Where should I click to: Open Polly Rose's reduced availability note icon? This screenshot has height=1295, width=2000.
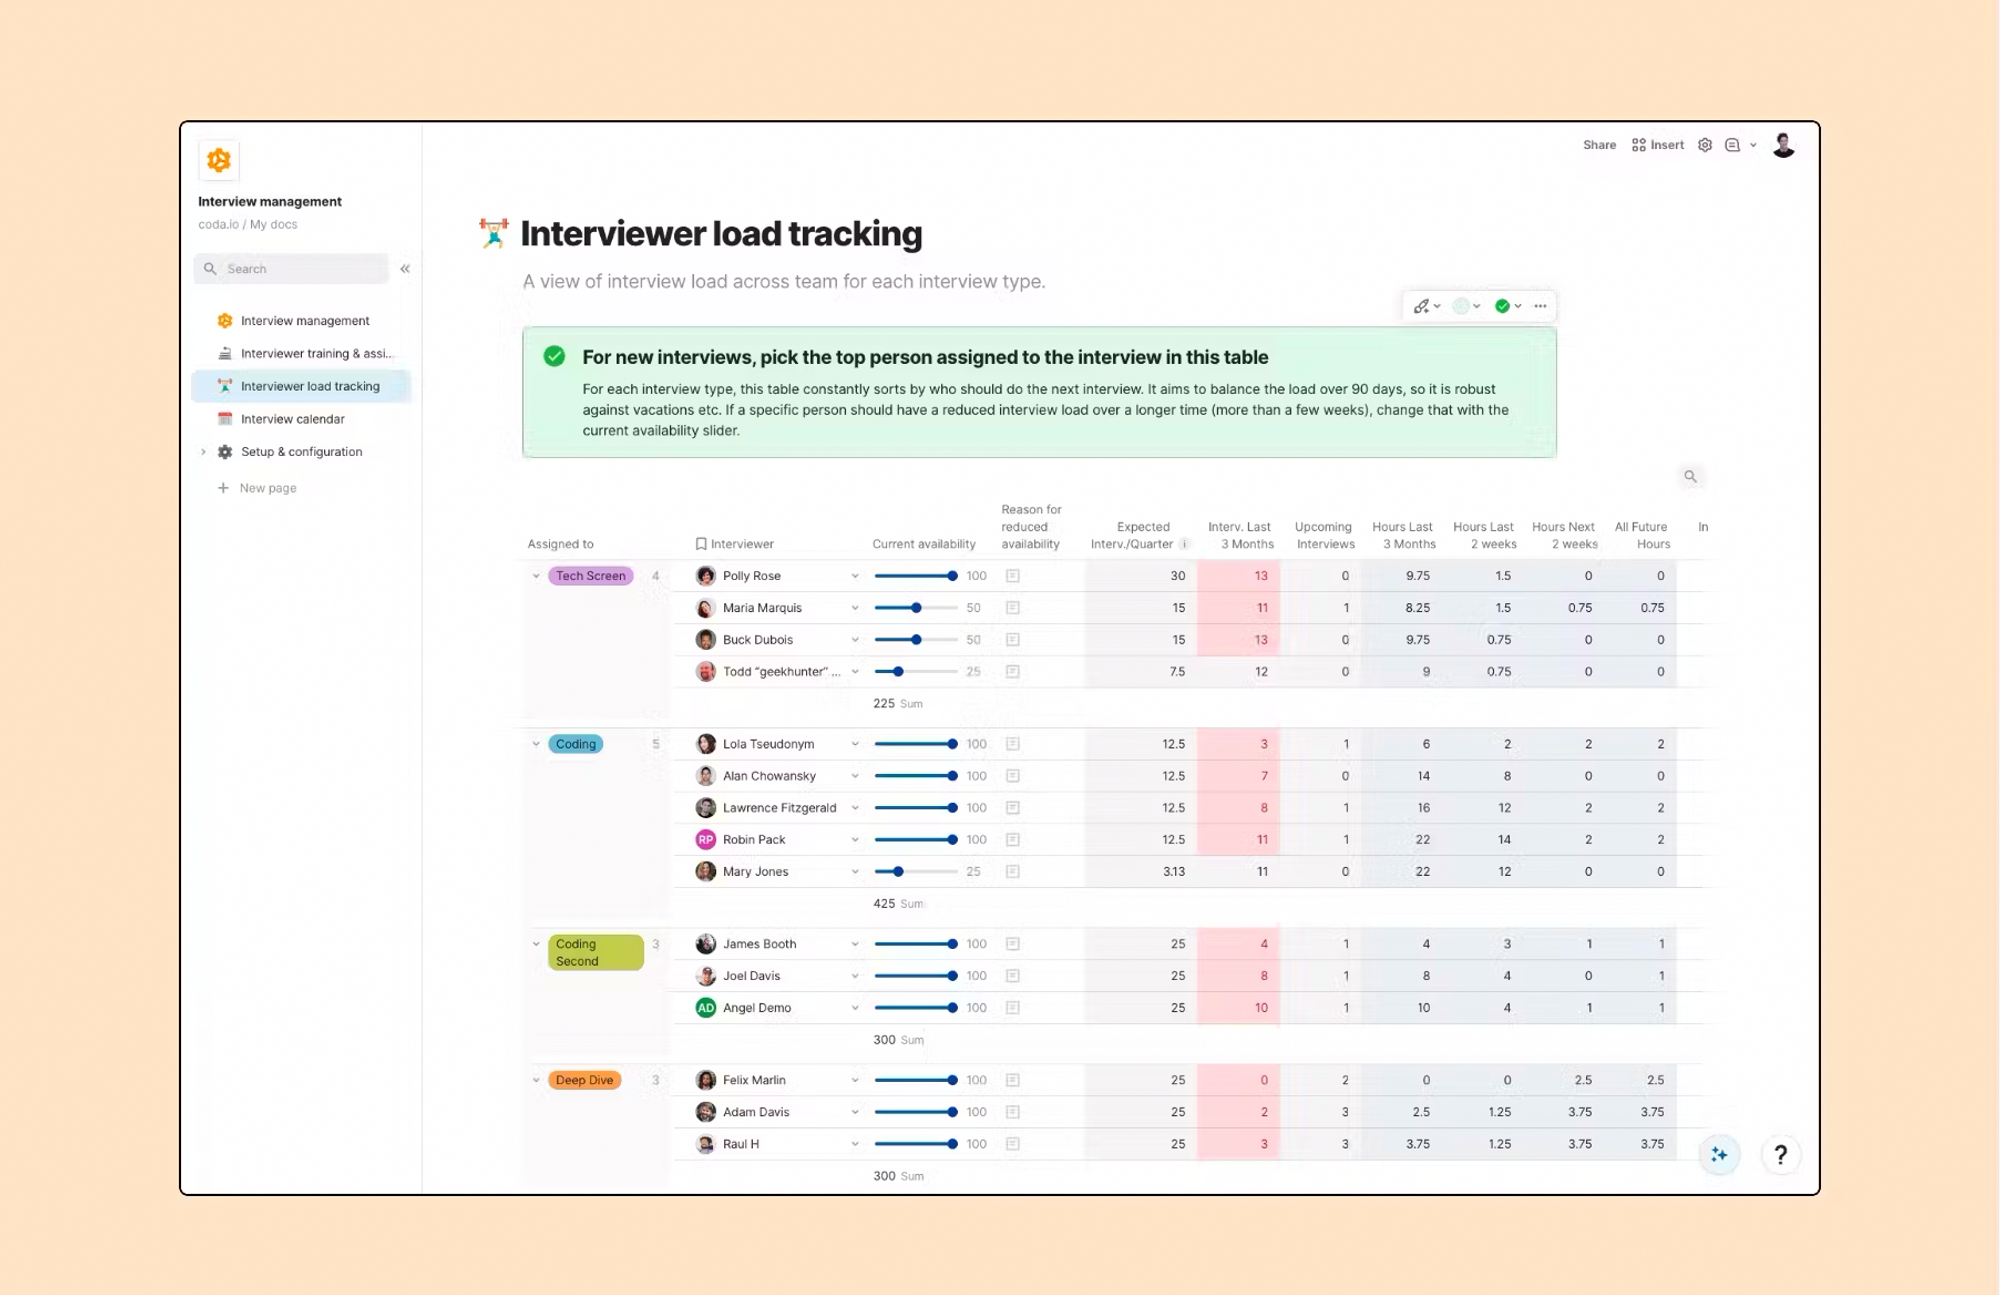(x=1012, y=576)
